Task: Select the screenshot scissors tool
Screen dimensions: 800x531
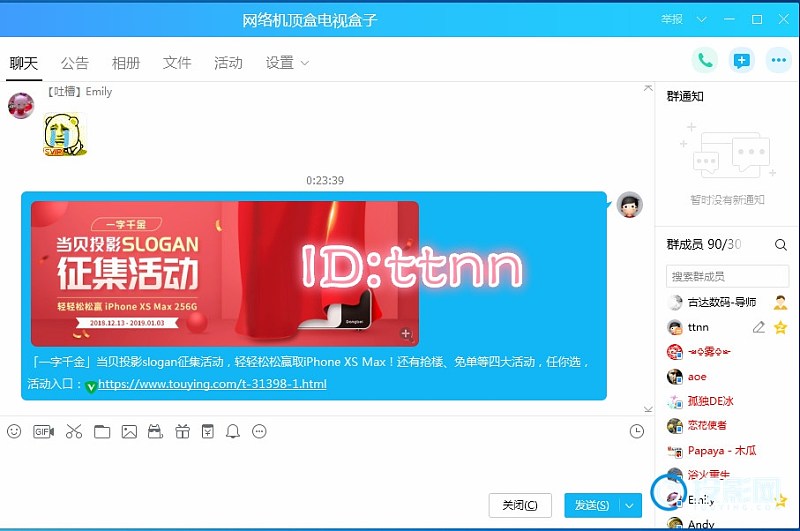Action: point(74,432)
